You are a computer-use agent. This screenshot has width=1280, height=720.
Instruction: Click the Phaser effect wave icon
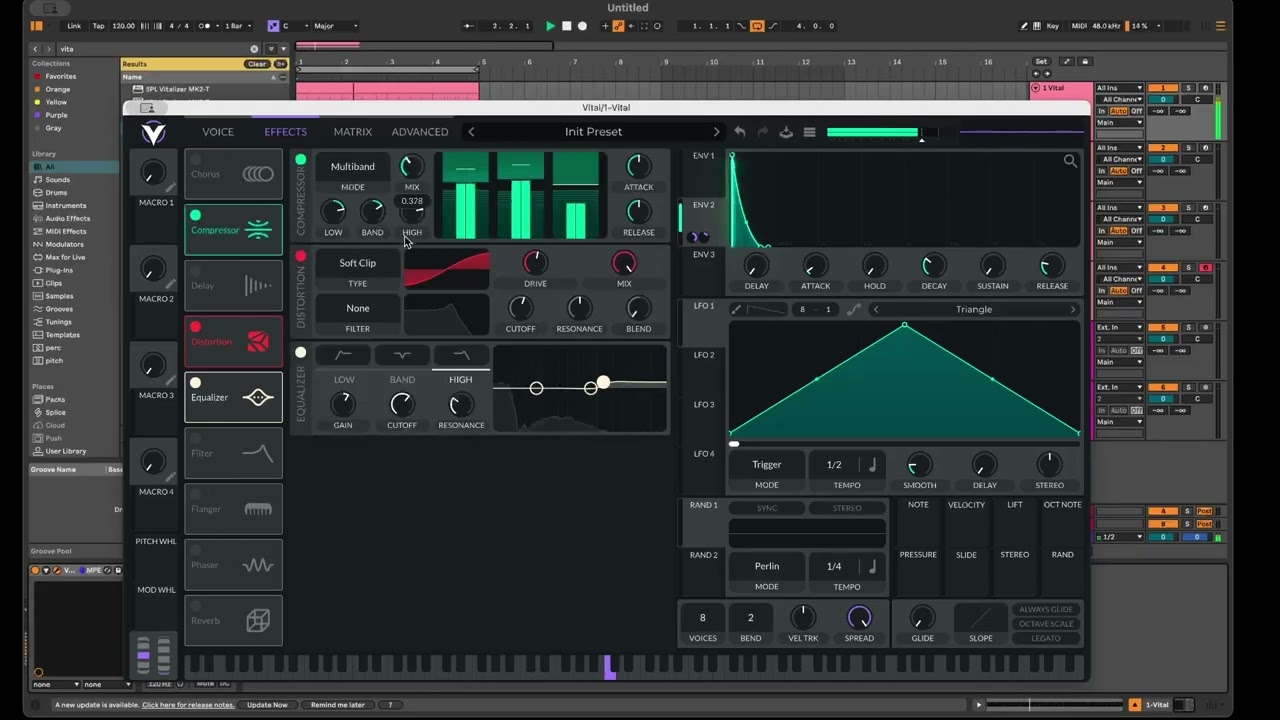click(258, 565)
